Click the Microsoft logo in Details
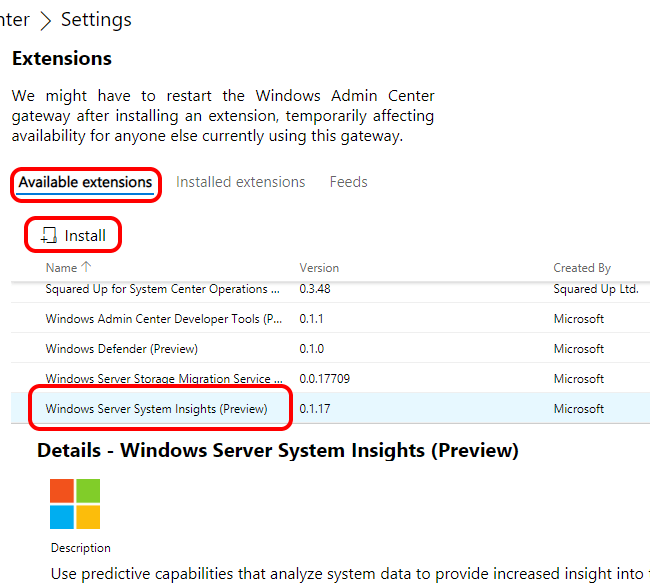 click(75, 504)
